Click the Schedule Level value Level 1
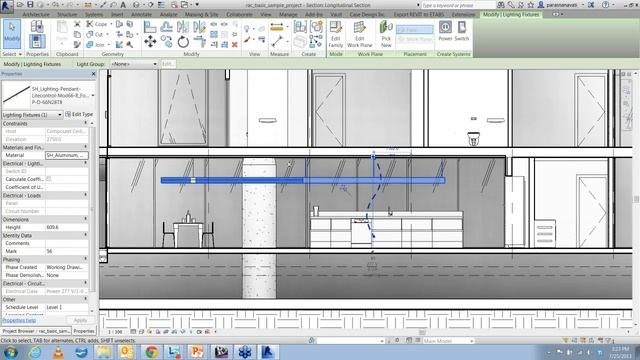The height and width of the screenshot is (360, 640). pos(66,307)
